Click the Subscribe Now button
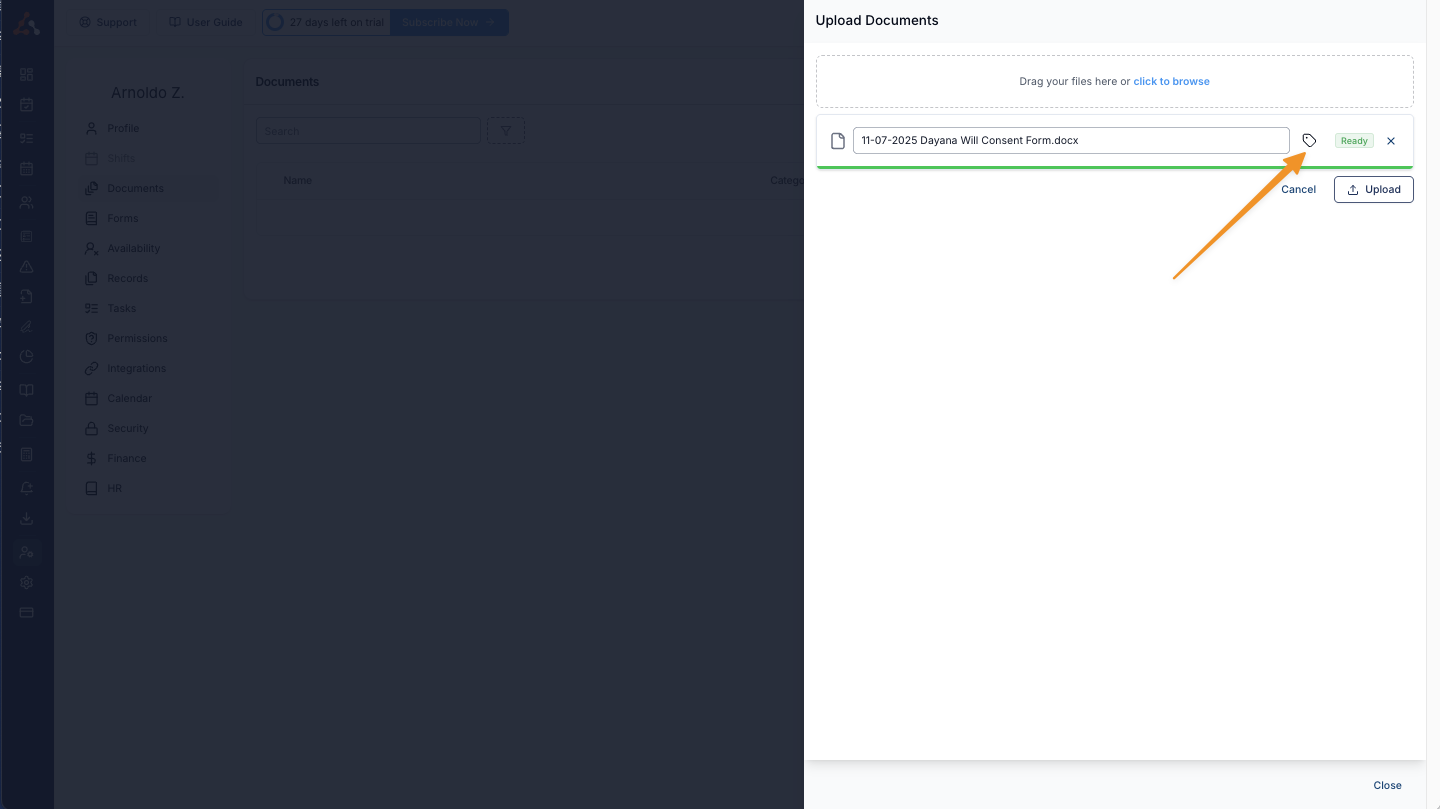This screenshot has height=809, width=1440. click(x=448, y=22)
